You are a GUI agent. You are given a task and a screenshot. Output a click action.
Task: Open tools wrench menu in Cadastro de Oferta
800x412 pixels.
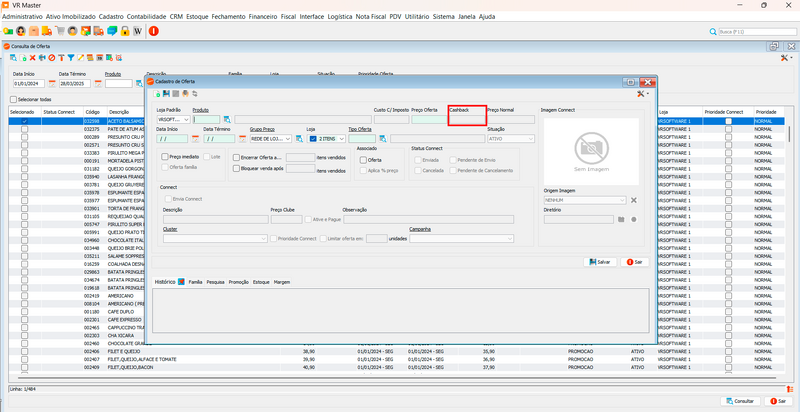(x=643, y=94)
